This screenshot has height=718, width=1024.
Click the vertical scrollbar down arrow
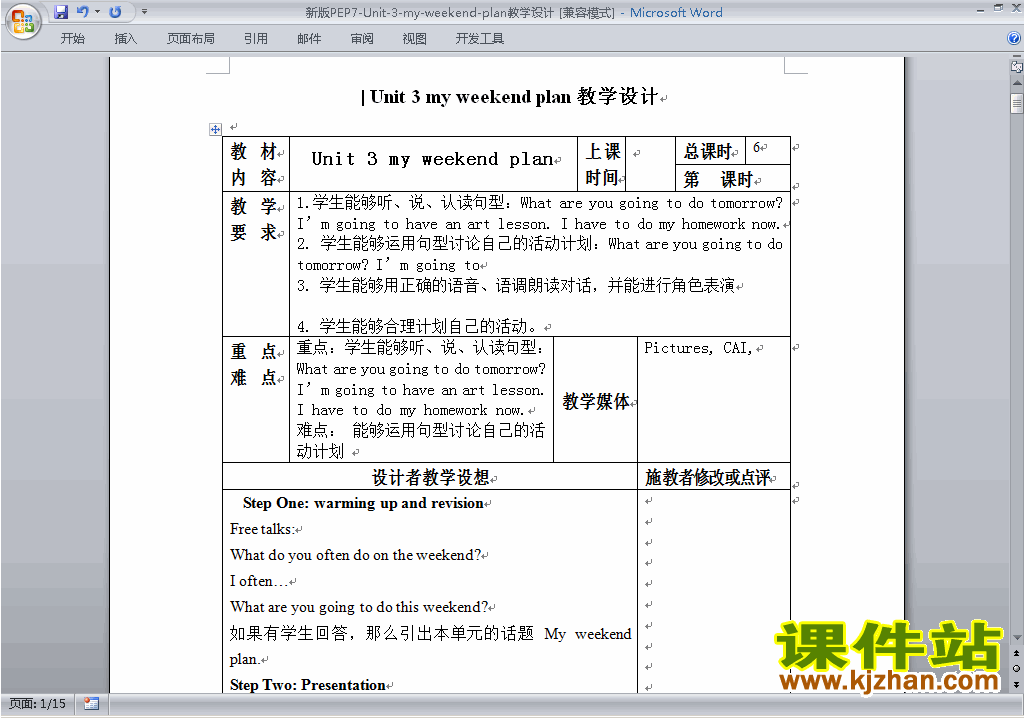pyautogui.click(x=1016, y=638)
